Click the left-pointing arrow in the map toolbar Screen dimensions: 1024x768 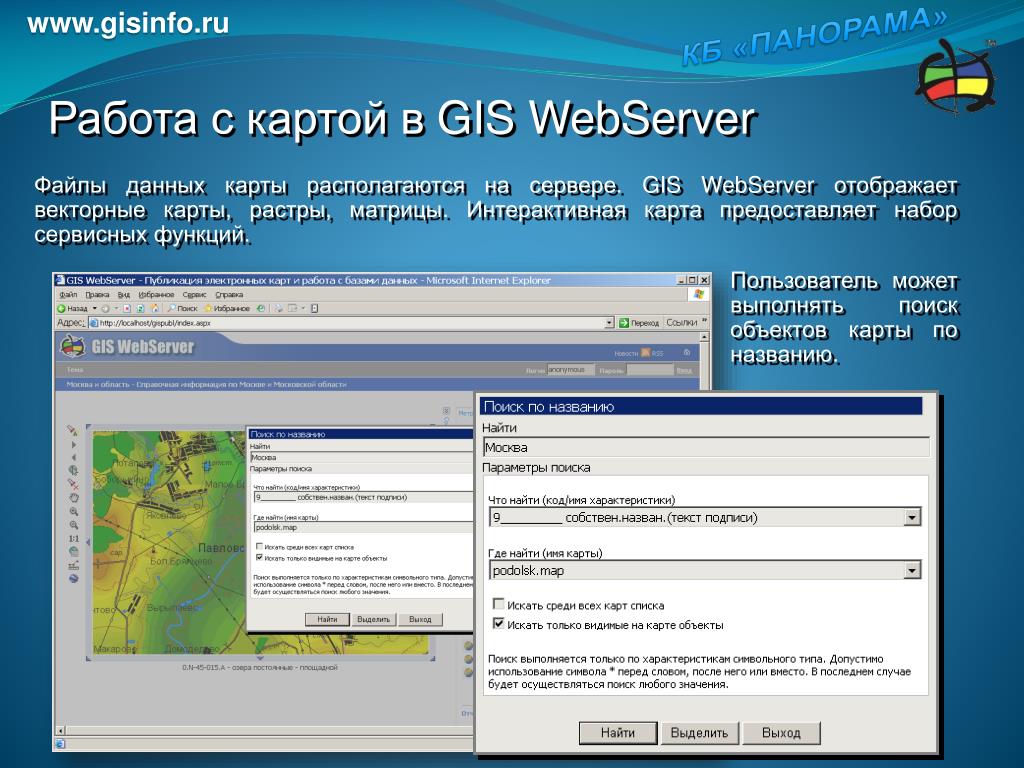(74, 457)
